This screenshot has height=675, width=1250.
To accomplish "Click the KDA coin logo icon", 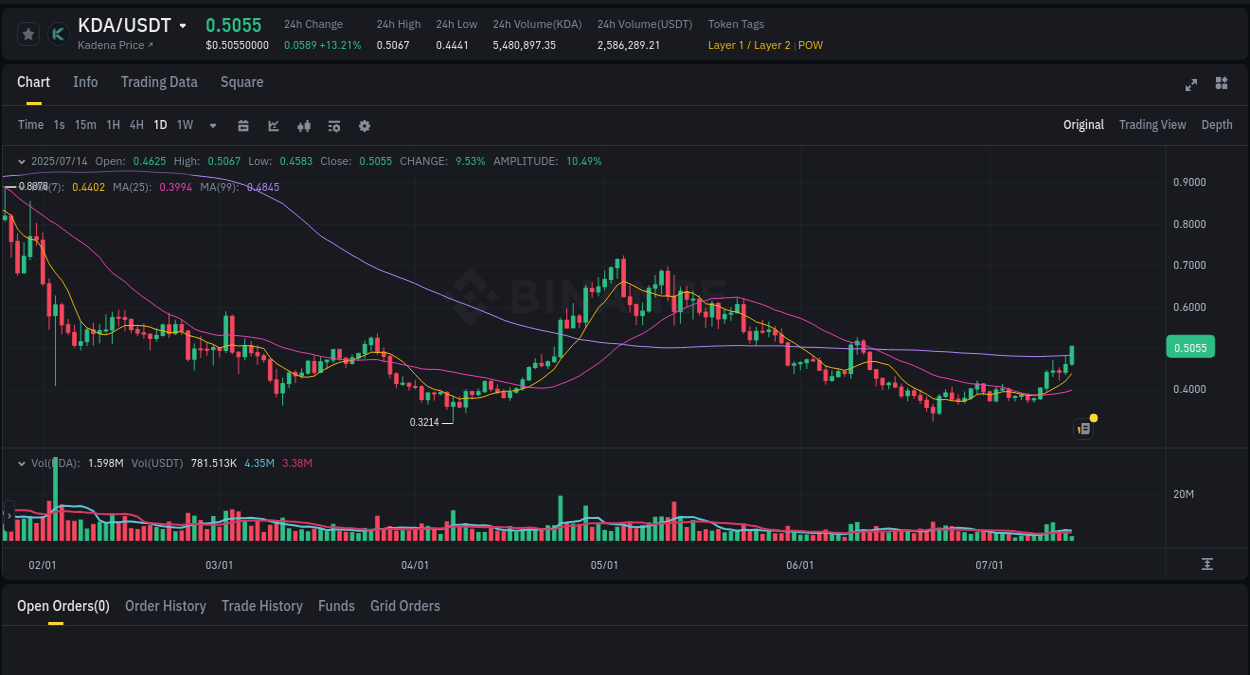I will point(58,33).
